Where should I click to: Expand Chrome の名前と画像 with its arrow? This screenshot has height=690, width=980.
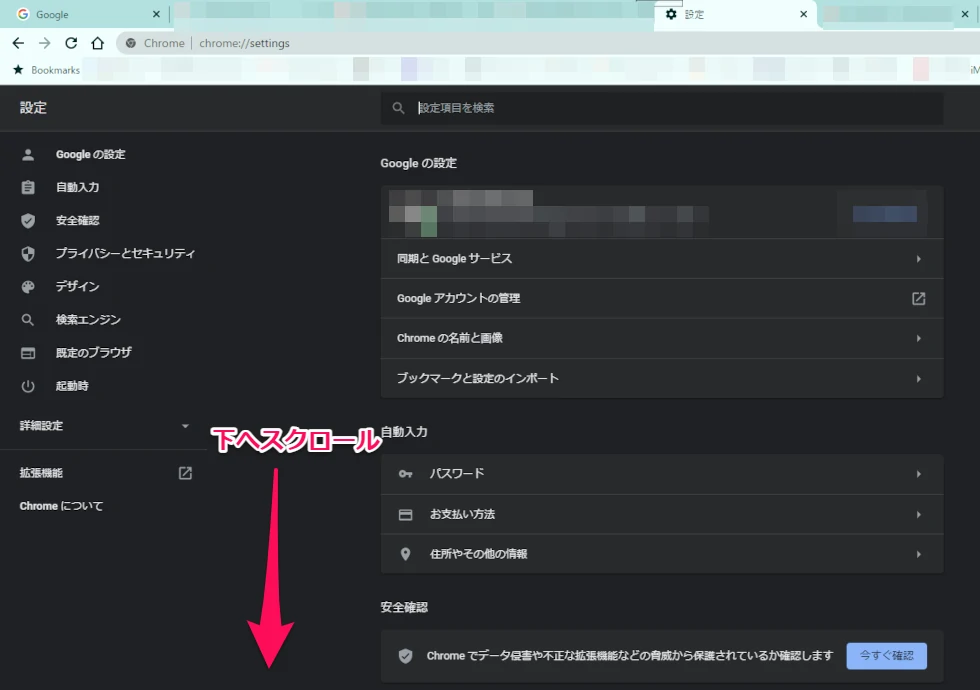pos(918,338)
